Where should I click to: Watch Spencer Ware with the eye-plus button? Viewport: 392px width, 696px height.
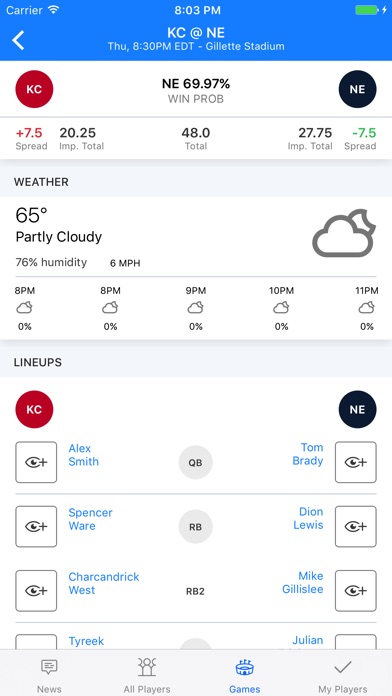pyautogui.click(x=36, y=526)
